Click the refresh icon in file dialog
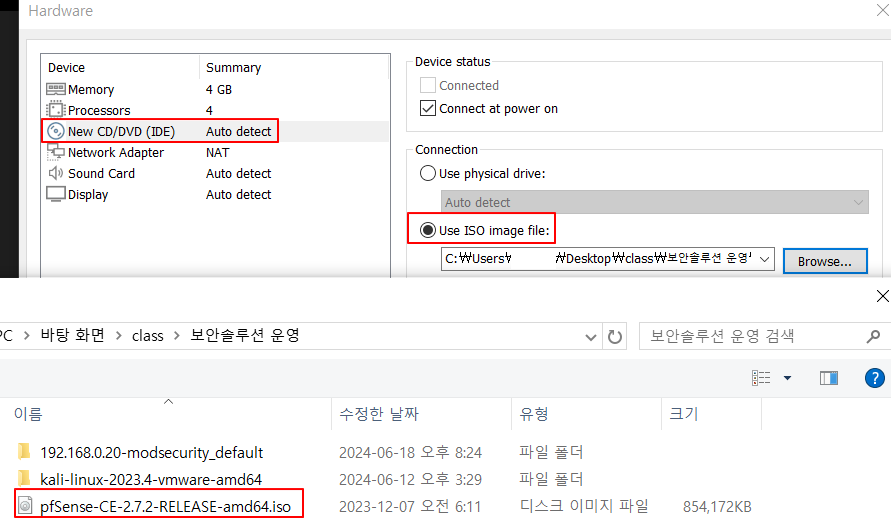 point(614,337)
